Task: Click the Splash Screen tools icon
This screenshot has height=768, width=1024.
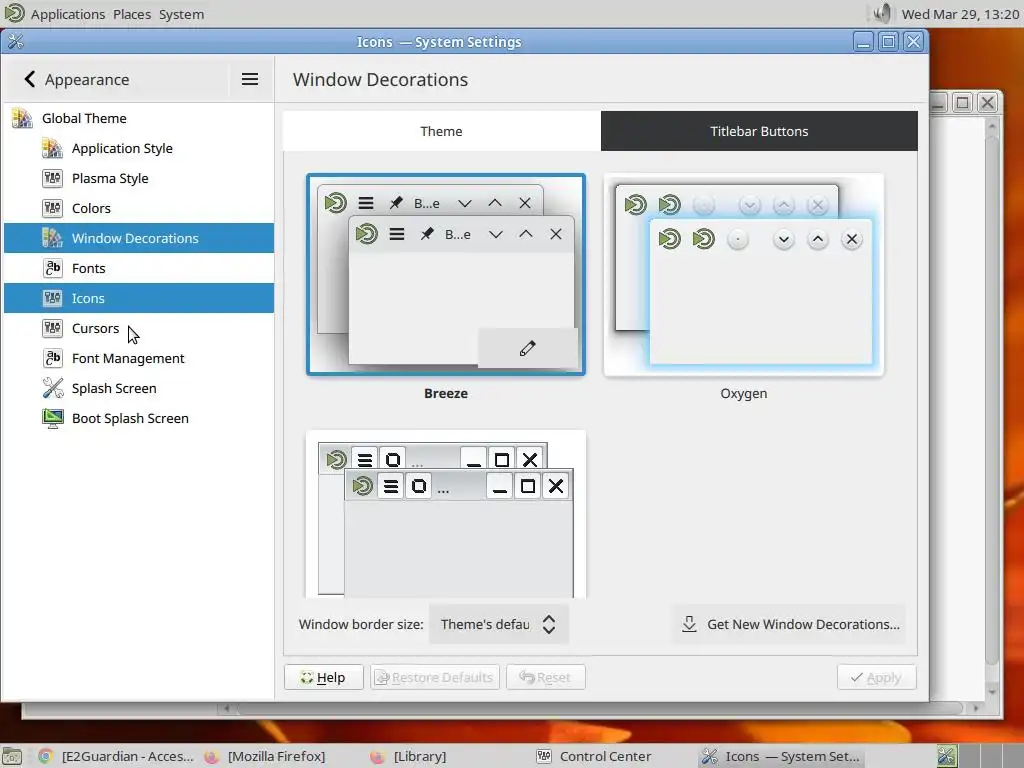Action: [x=52, y=389]
